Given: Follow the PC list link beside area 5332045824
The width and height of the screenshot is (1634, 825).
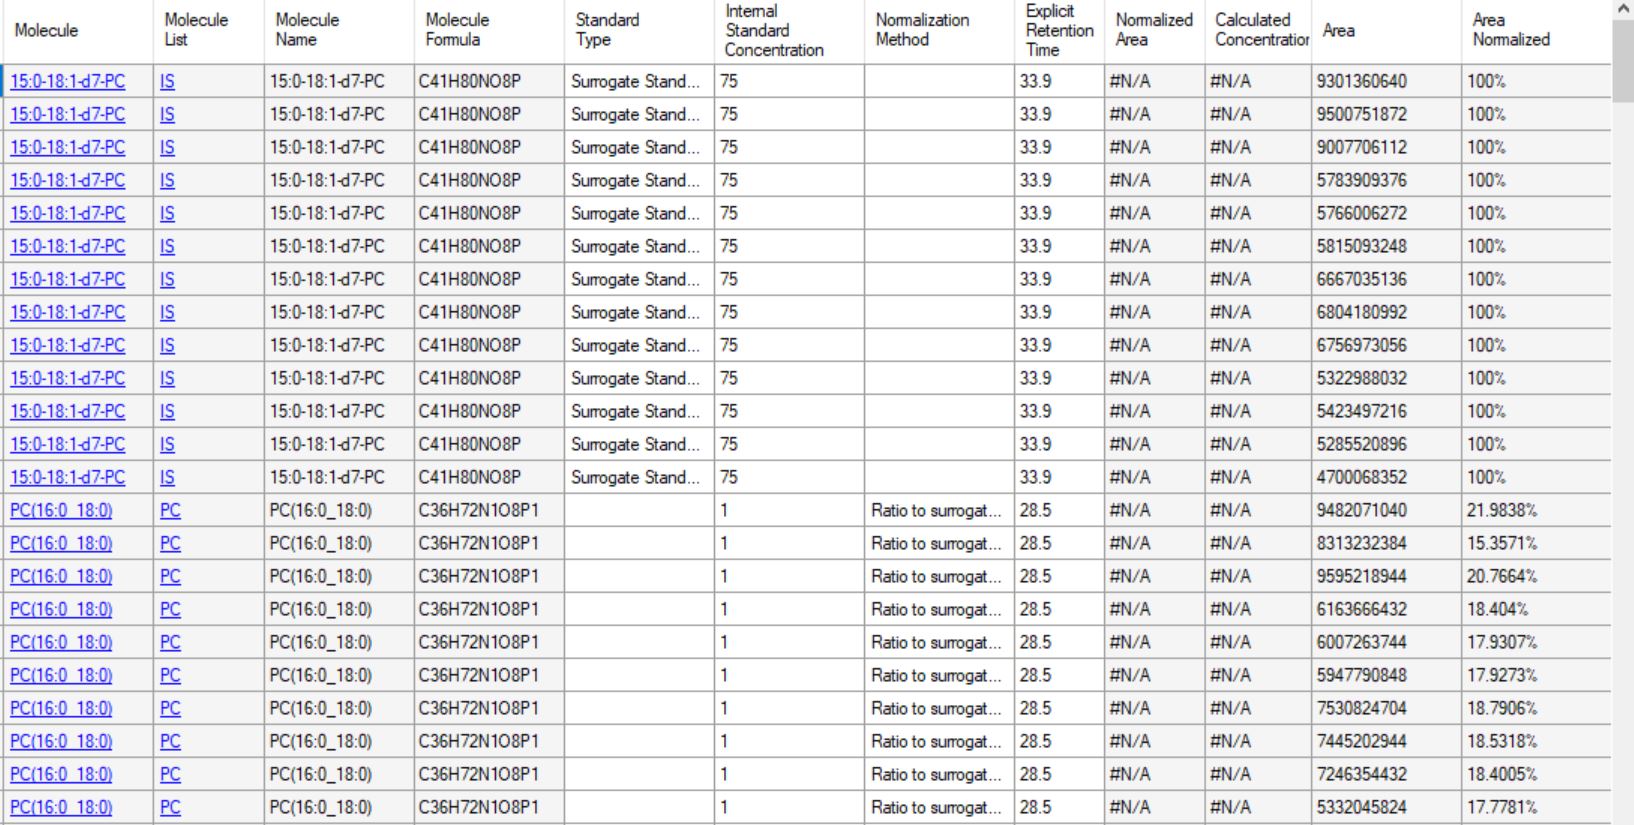Looking at the screenshot, I should pyautogui.click(x=170, y=808).
